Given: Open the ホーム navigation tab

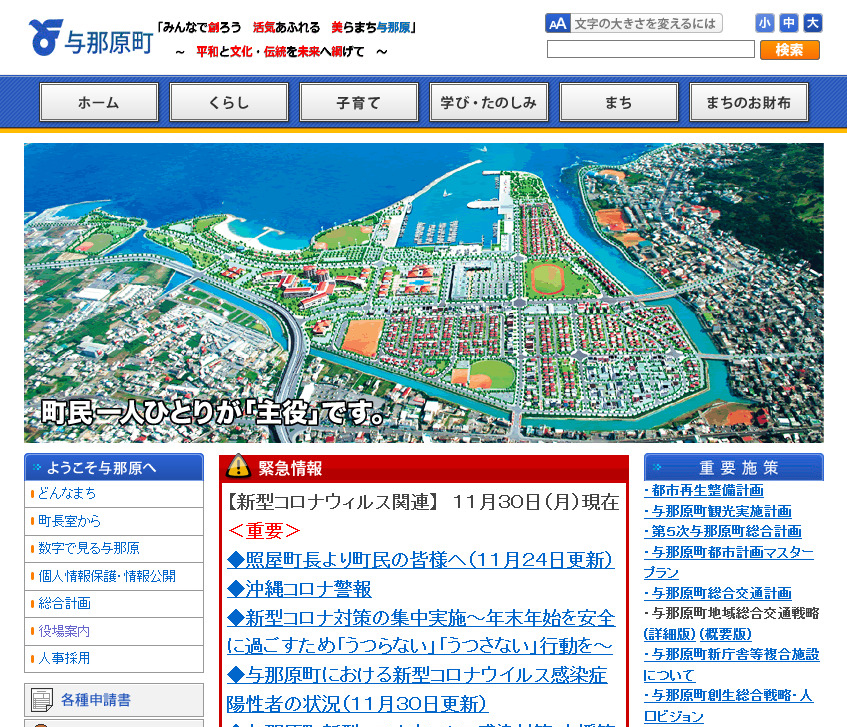Looking at the screenshot, I should tap(99, 102).
